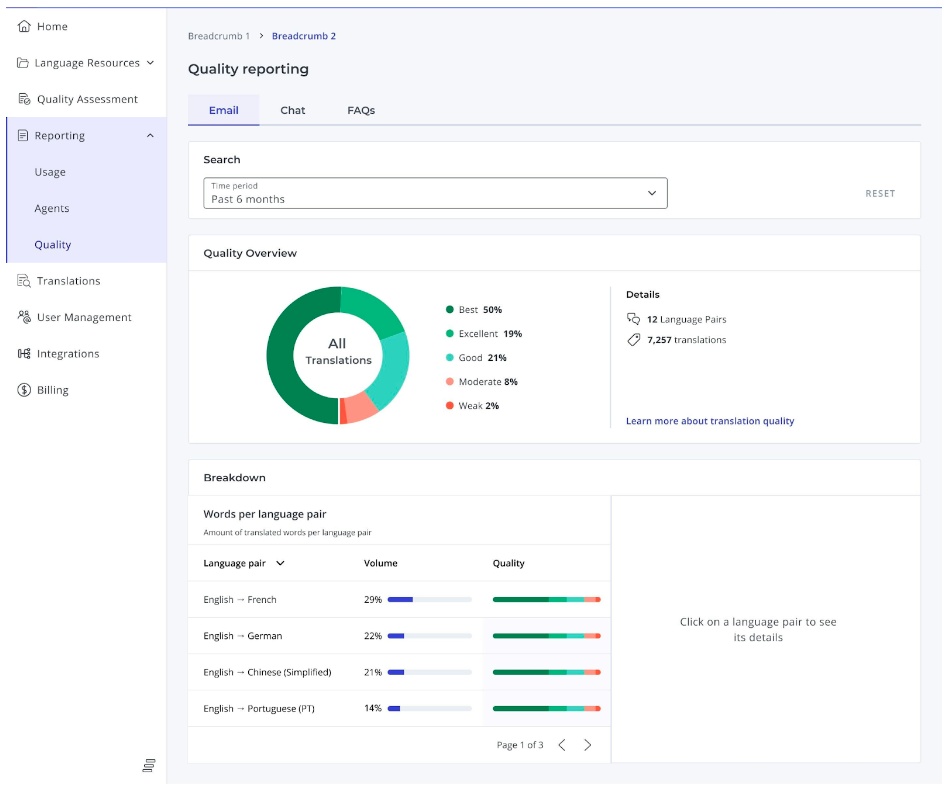Click English to French quality bar

coord(546,599)
